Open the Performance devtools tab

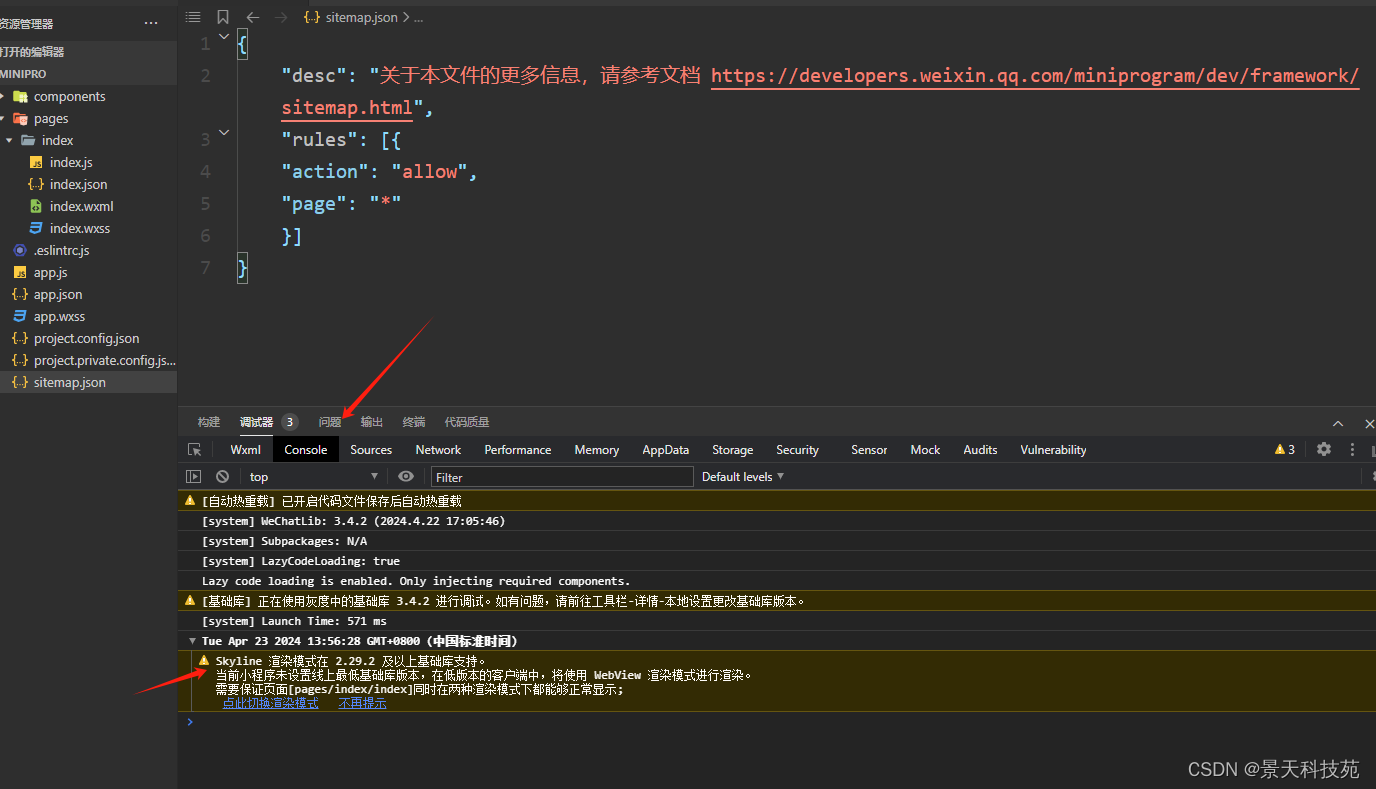[x=518, y=450]
